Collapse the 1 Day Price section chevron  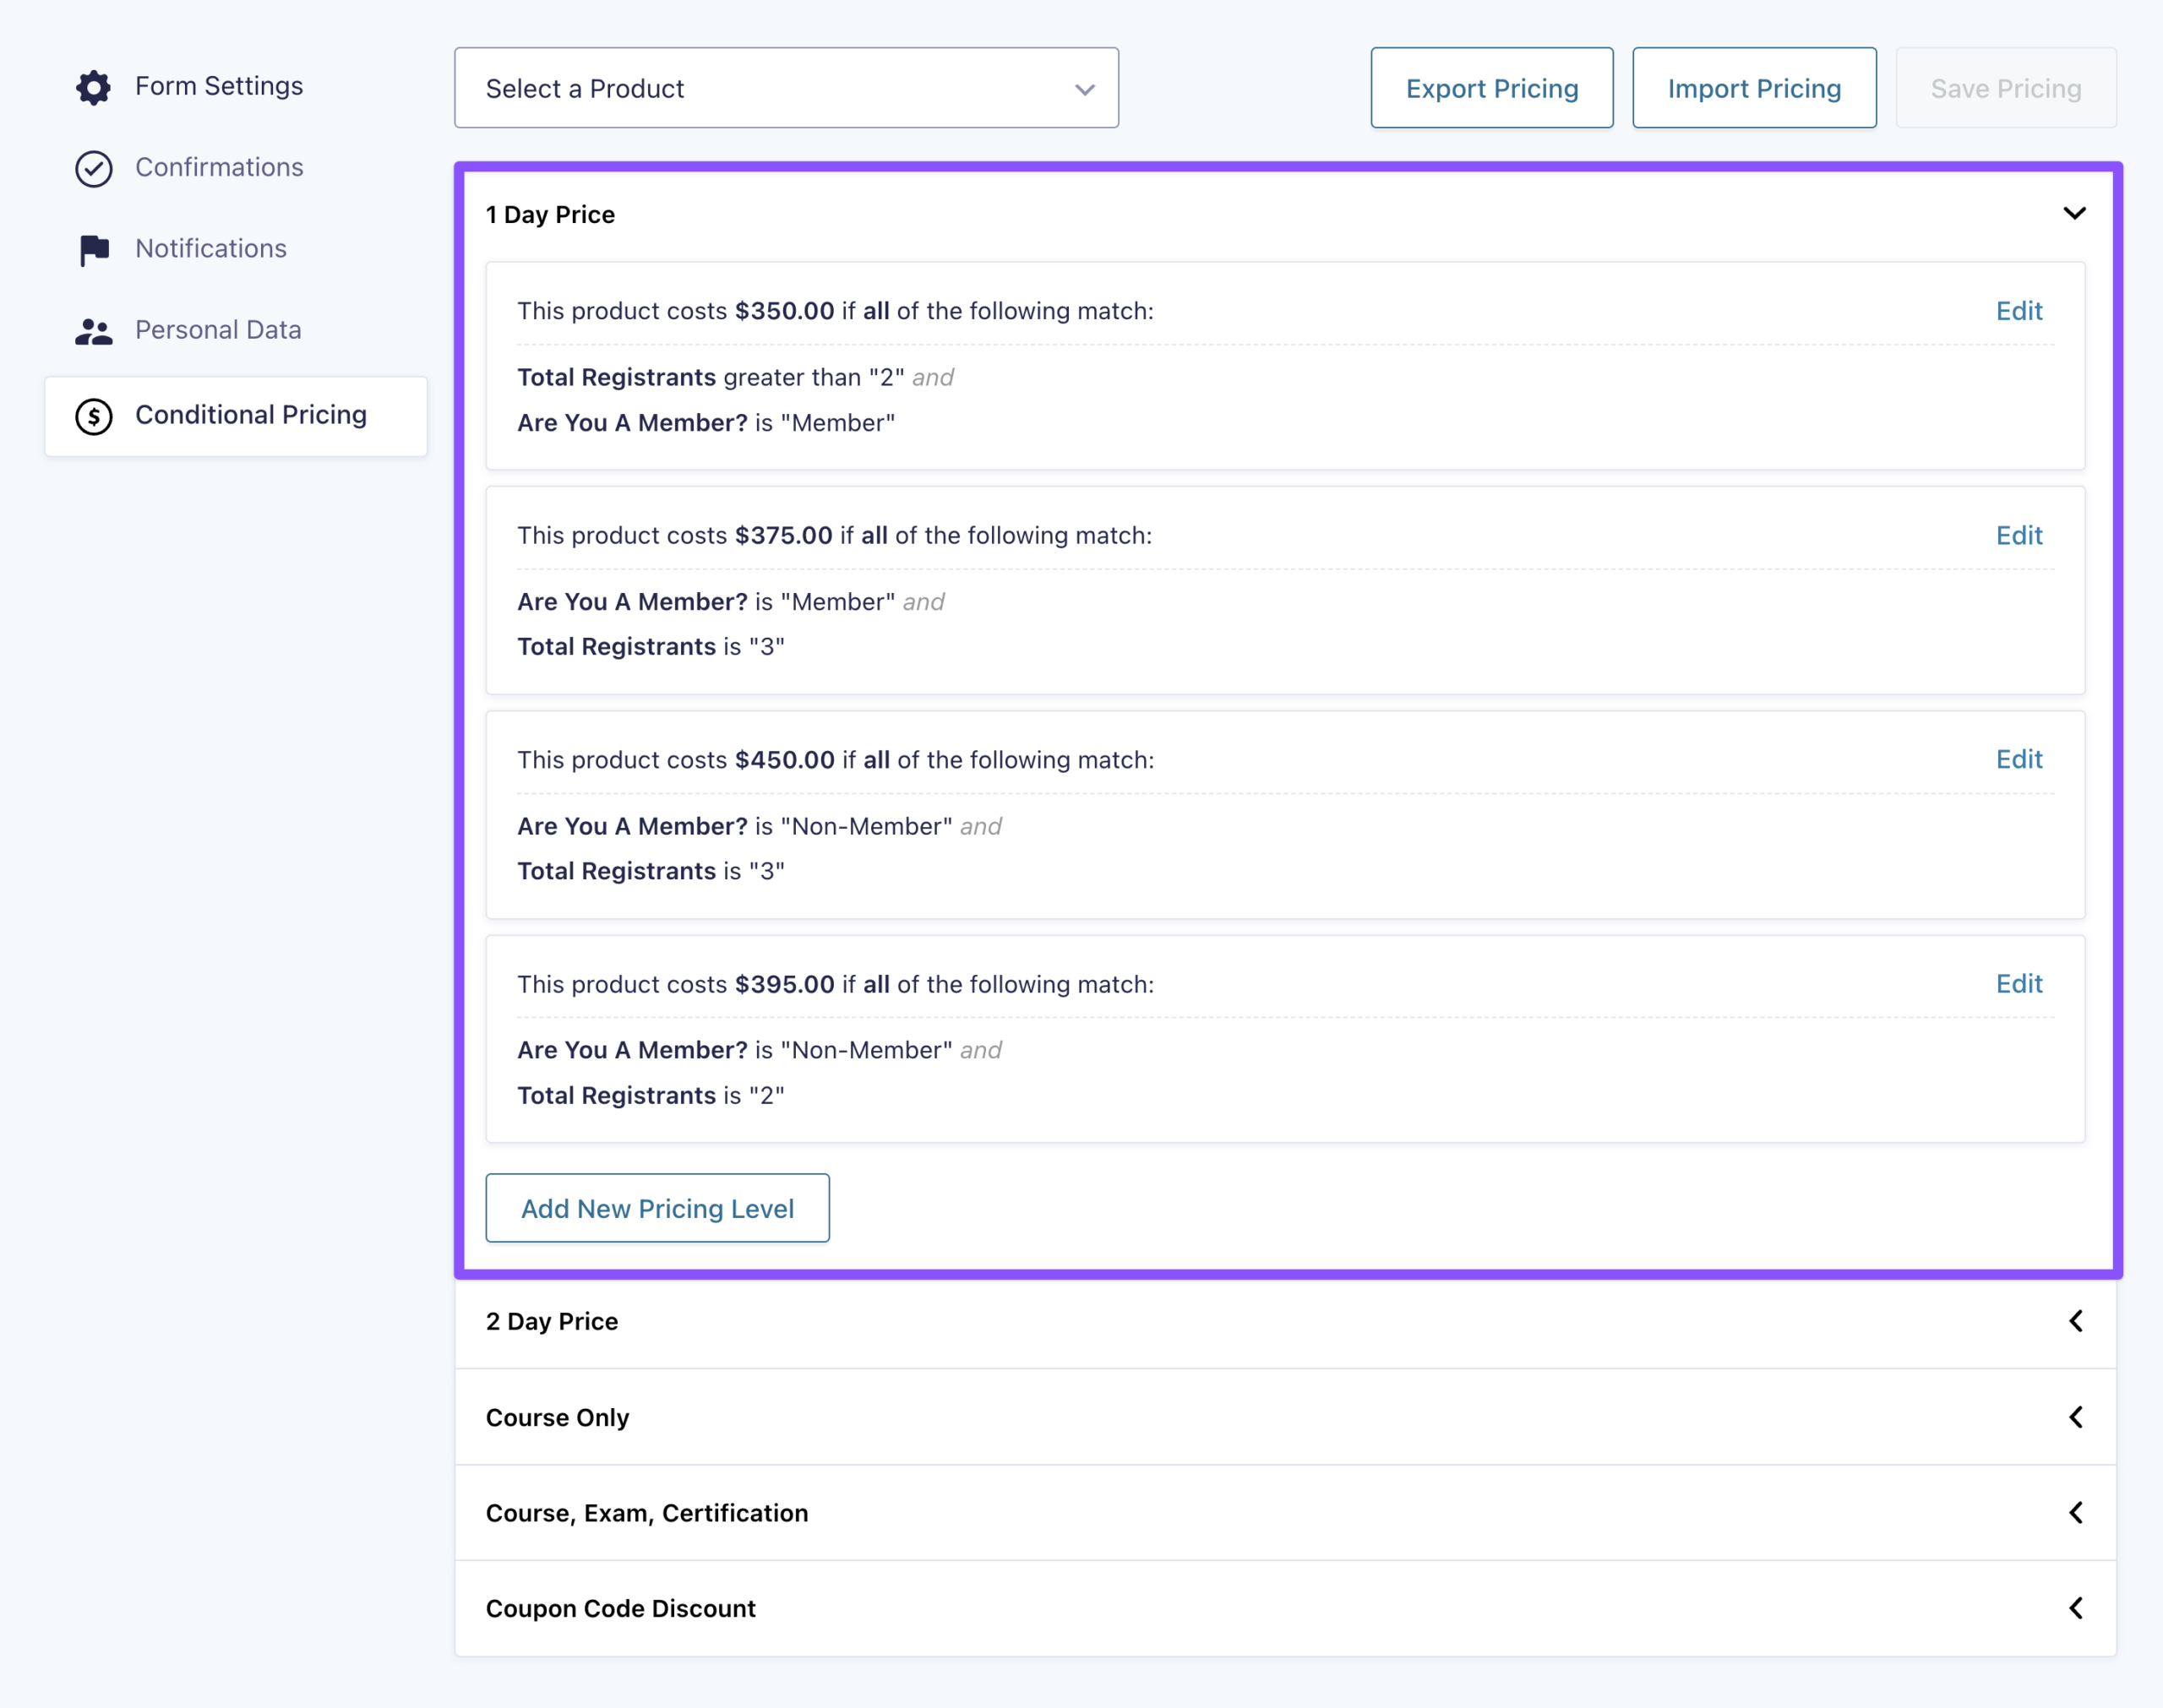tap(2074, 213)
